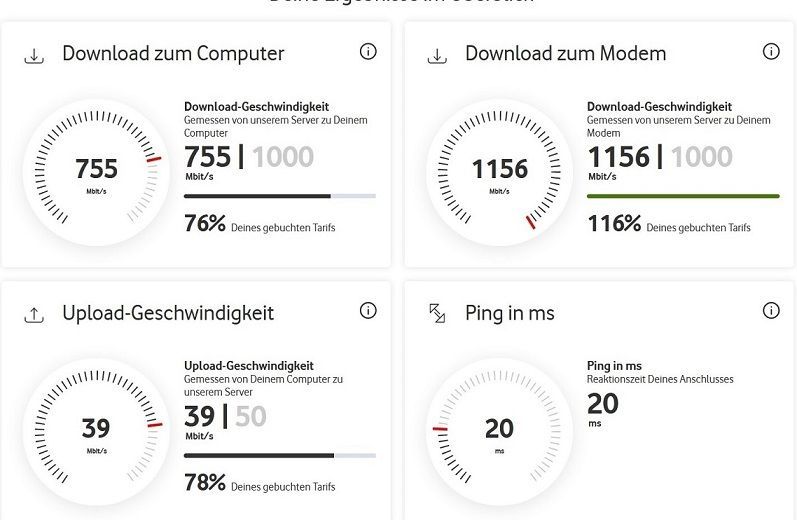The image size is (797, 520).
Task: Click the Download zum Computer heading
Action: click(173, 54)
